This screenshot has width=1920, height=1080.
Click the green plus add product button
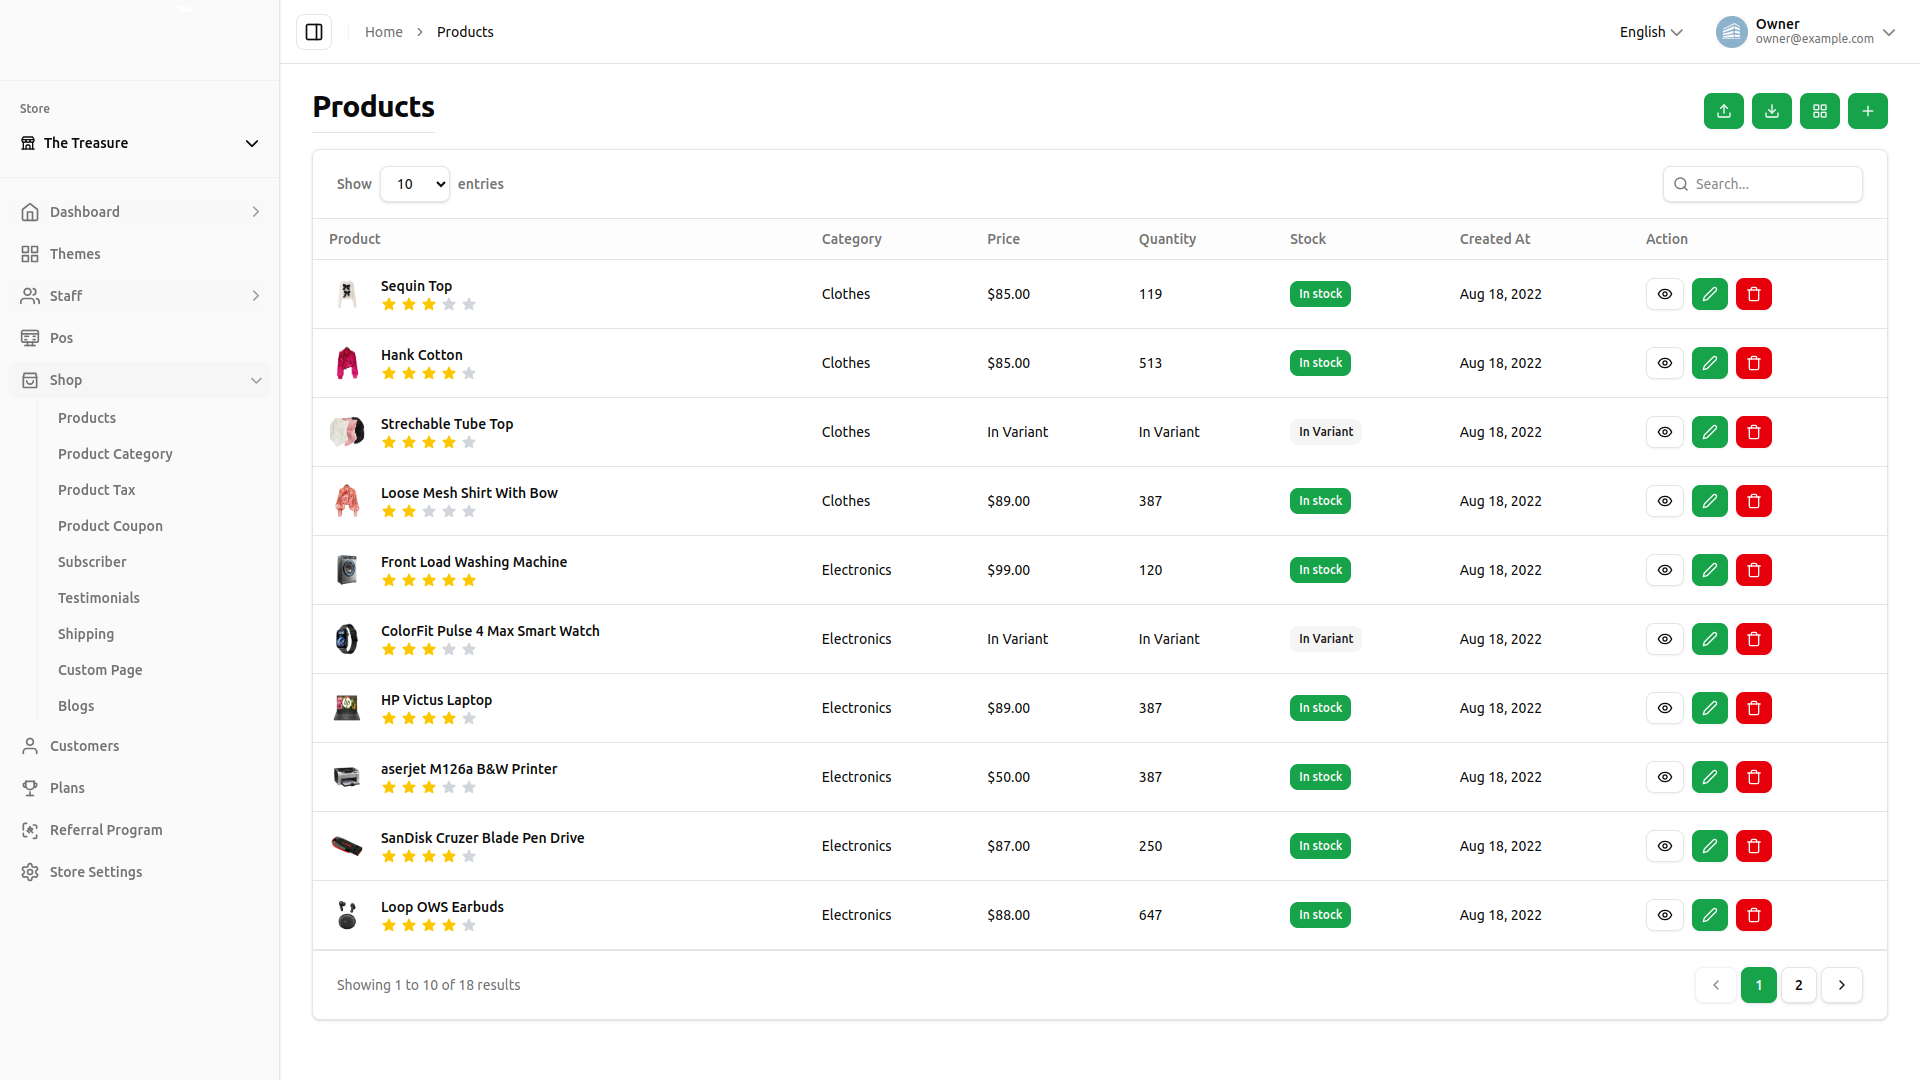[x=1867, y=111]
